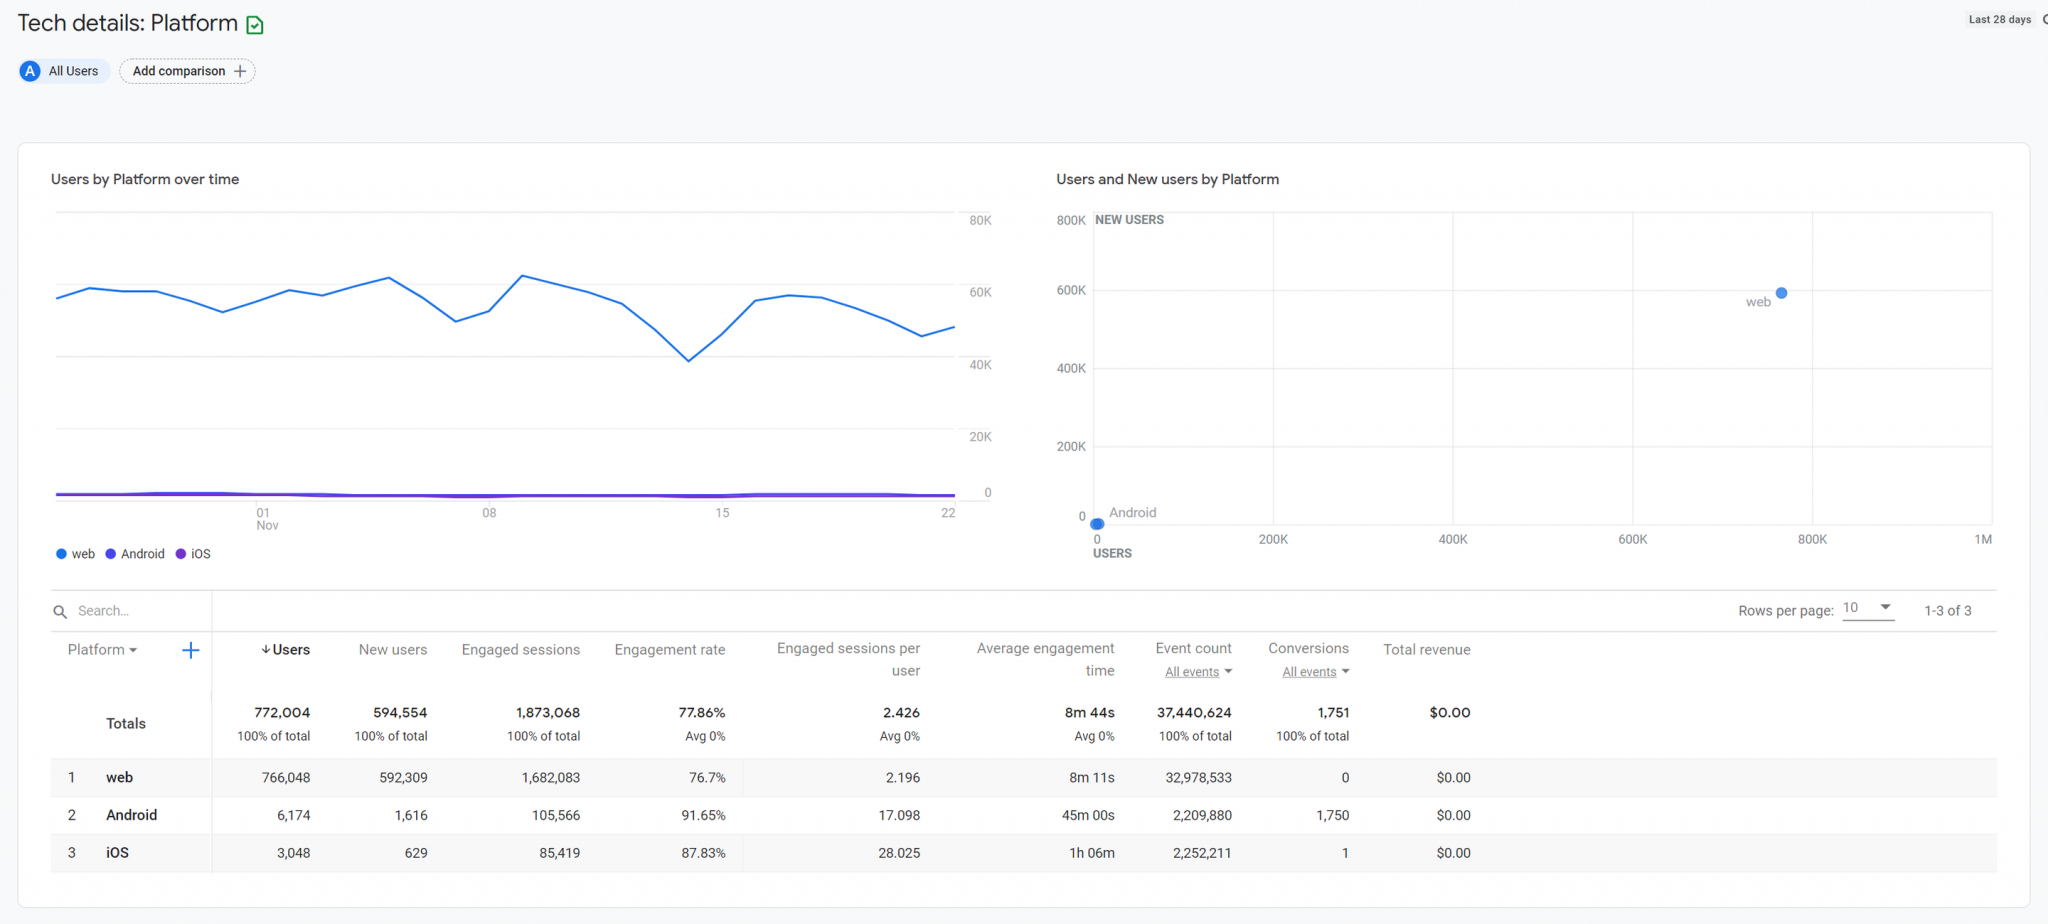Toggle the Android series in chart legend
2048x924 pixels.
coord(135,554)
